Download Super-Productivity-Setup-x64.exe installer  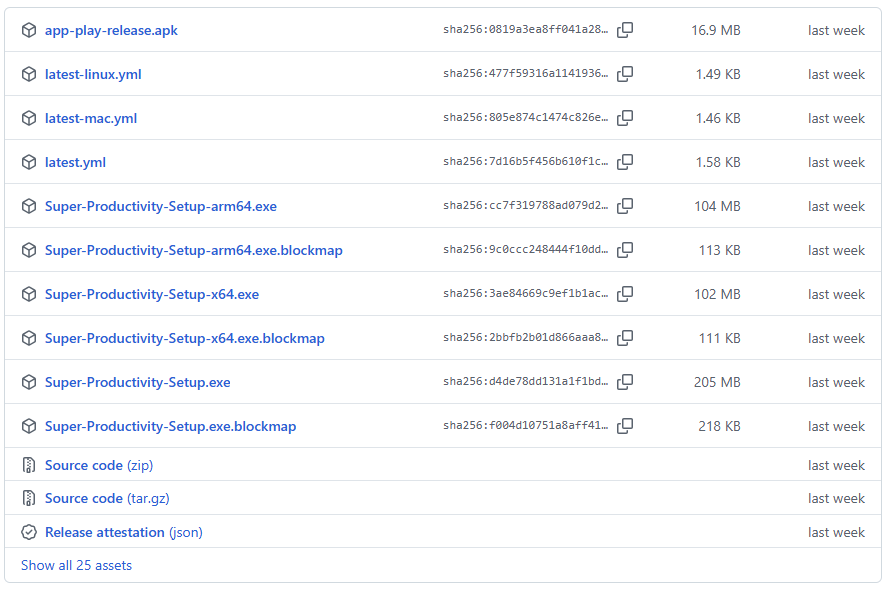(152, 294)
